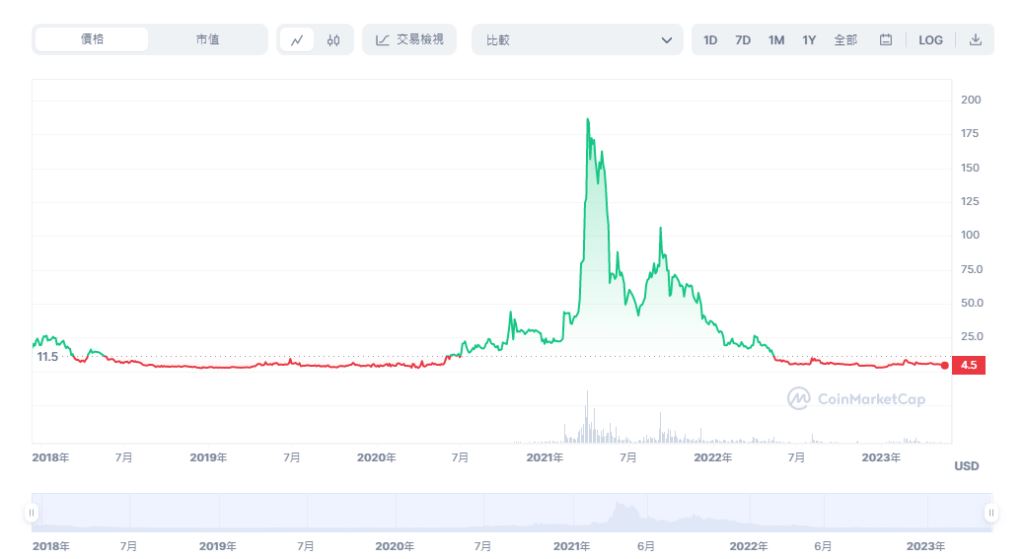Image resolution: width=1024 pixels, height=559 pixels.
Task: Click the 比較 dropdown chevron arrow
Action: click(x=667, y=40)
